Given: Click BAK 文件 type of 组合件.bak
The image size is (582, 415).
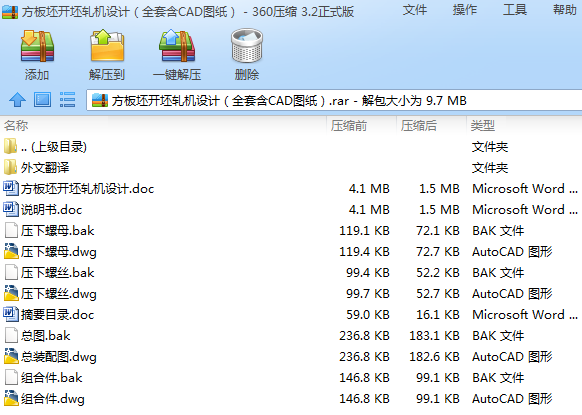Looking at the screenshot, I should (x=498, y=378).
